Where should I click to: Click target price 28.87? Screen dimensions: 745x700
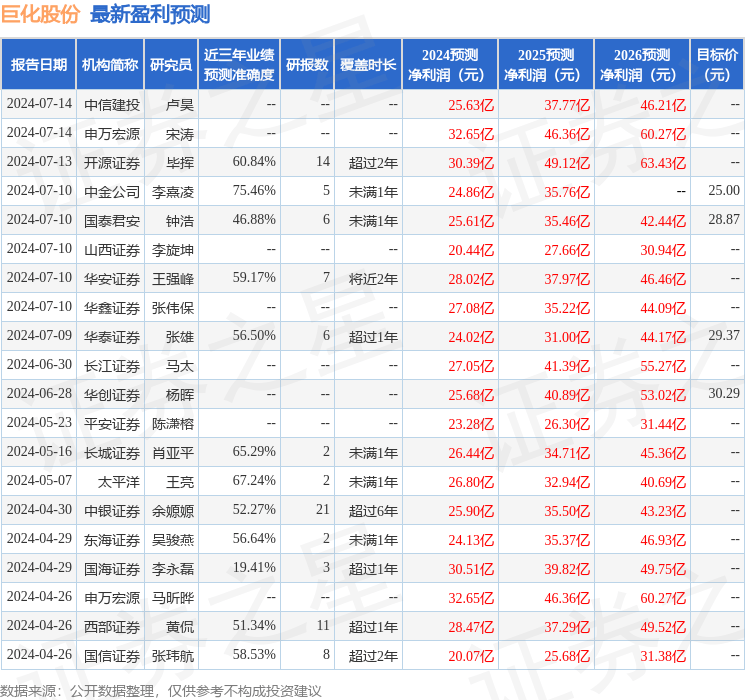pos(724,220)
